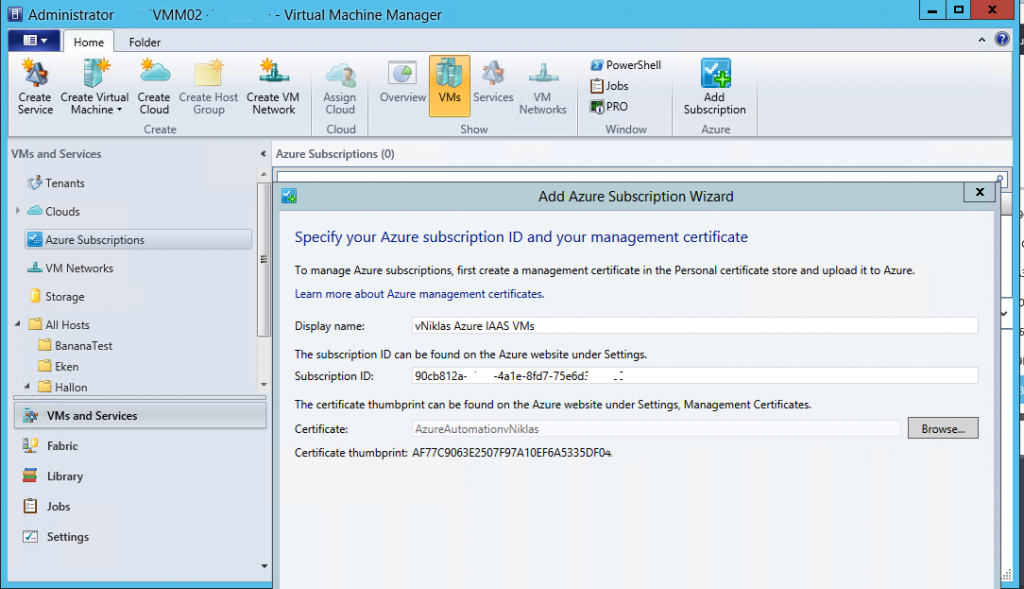Viewport: 1024px width, 589px height.
Task: Click the Create Service ribbon icon
Action: pos(35,87)
